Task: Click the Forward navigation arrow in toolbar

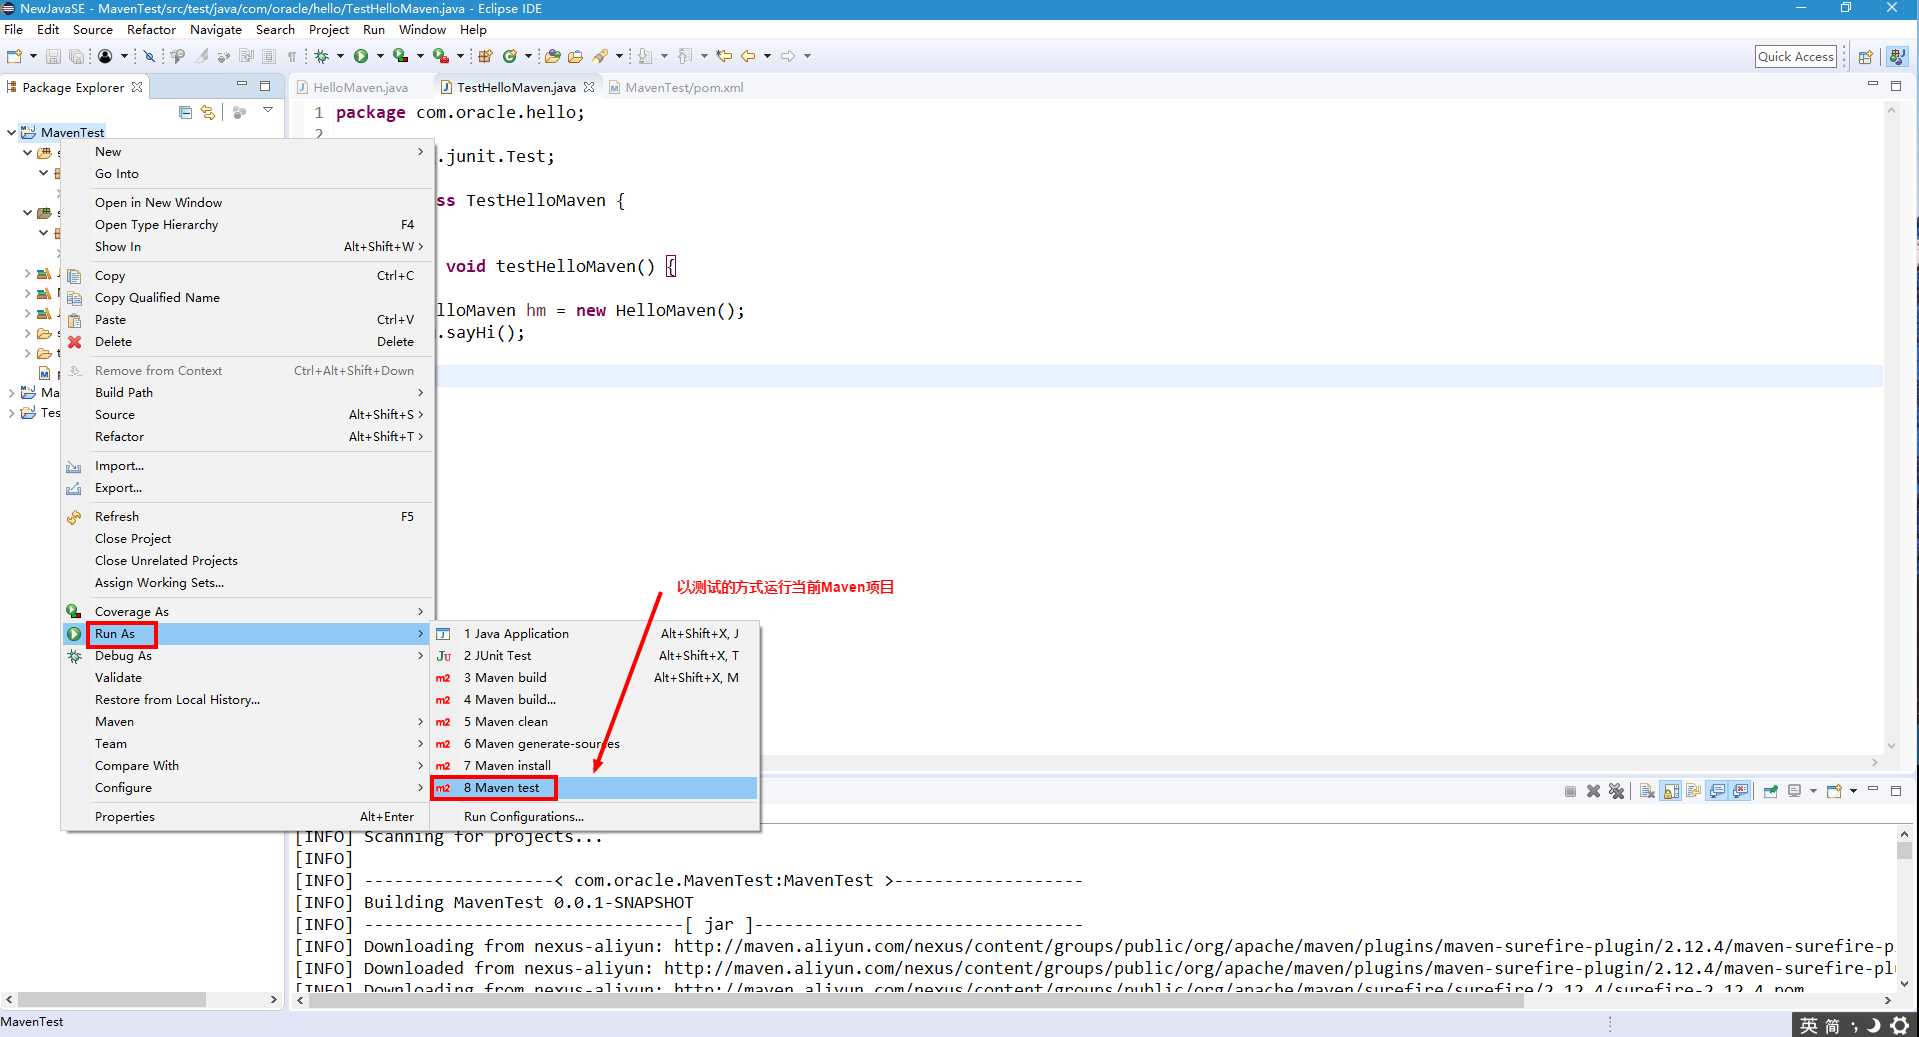Action: coord(788,56)
